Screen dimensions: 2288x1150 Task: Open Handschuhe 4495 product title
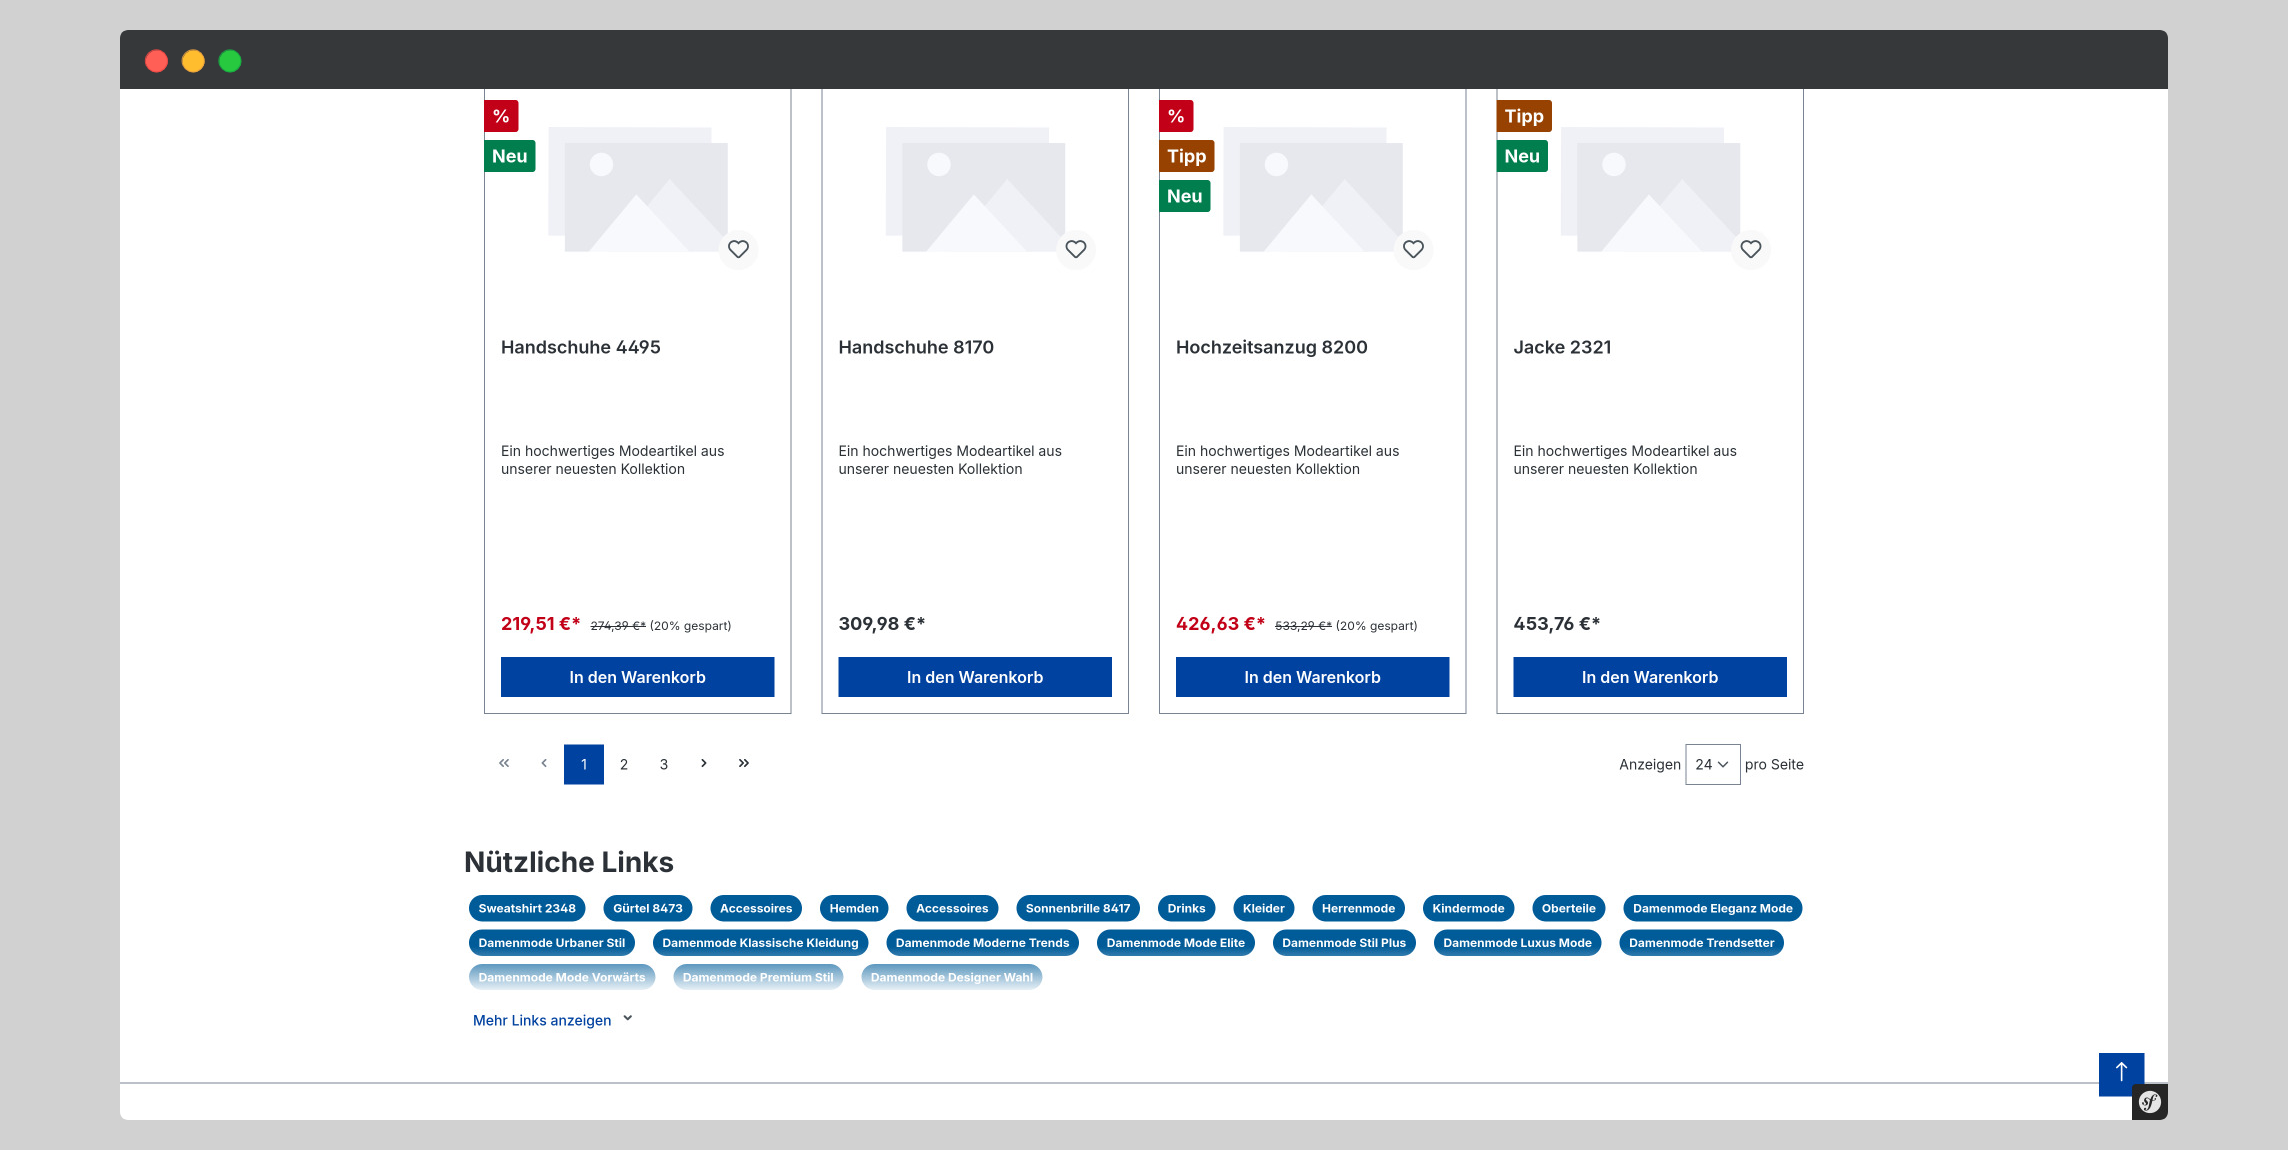(x=581, y=347)
